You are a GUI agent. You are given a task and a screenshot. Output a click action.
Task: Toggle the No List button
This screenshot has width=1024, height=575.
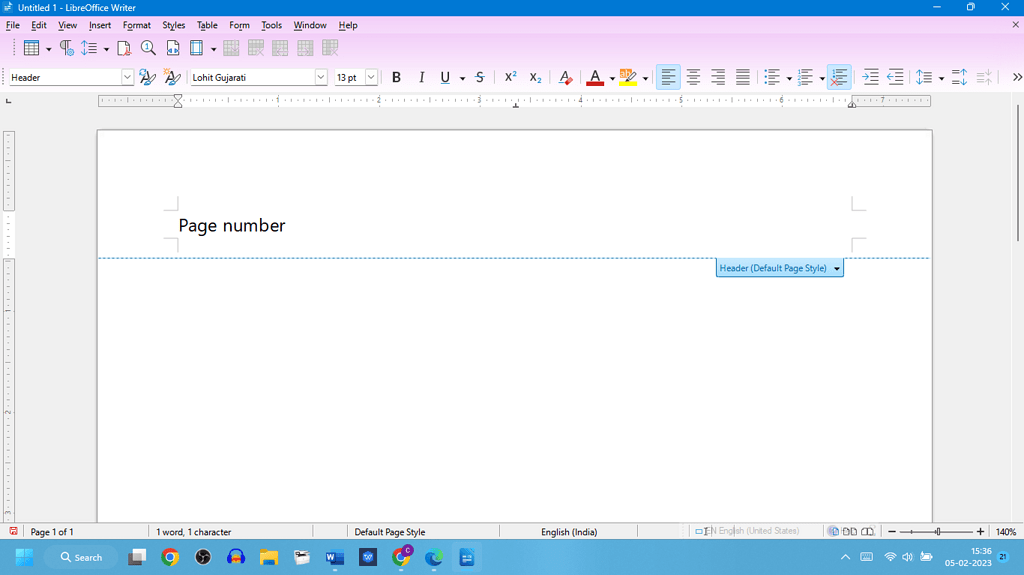839,77
